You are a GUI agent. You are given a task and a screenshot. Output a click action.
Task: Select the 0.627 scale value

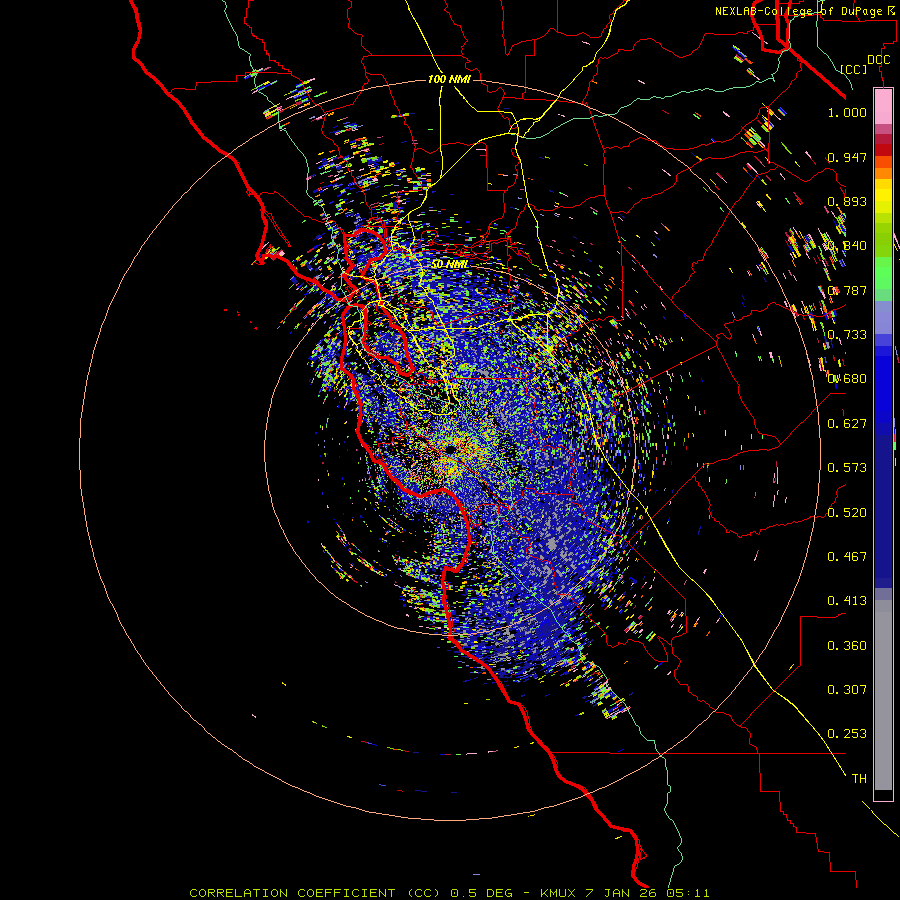pos(847,424)
